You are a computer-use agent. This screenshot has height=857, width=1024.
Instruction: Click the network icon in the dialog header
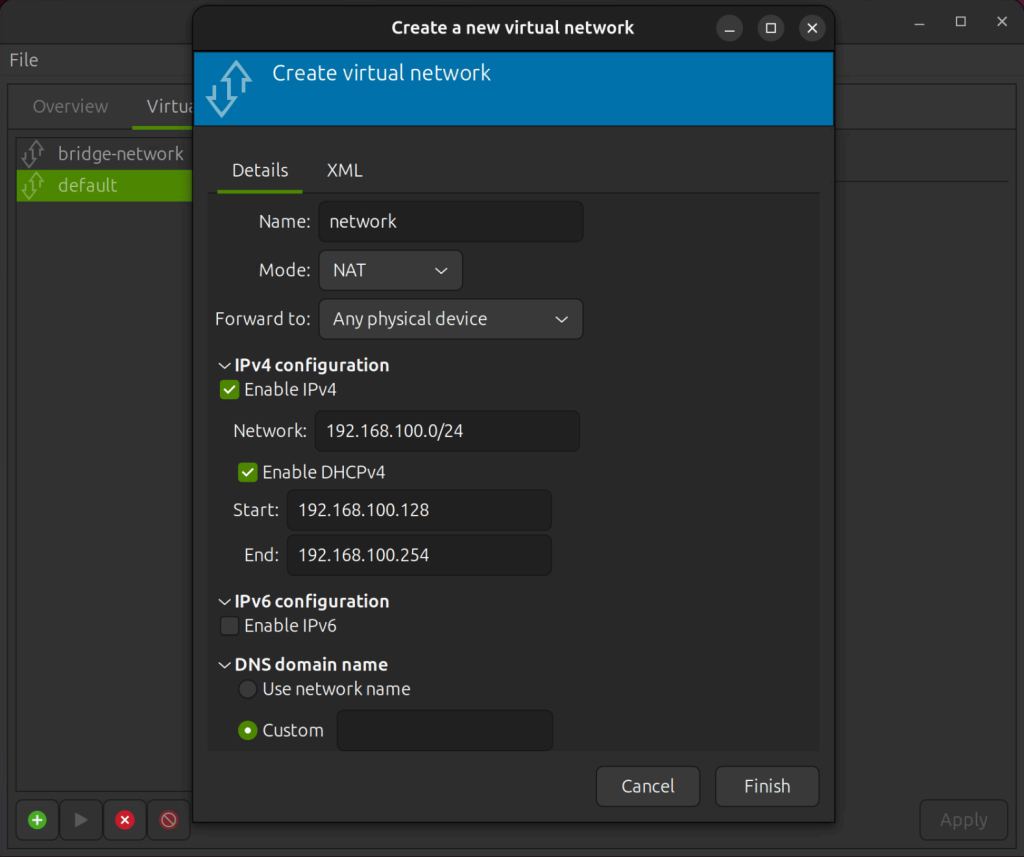[x=228, y=89]
